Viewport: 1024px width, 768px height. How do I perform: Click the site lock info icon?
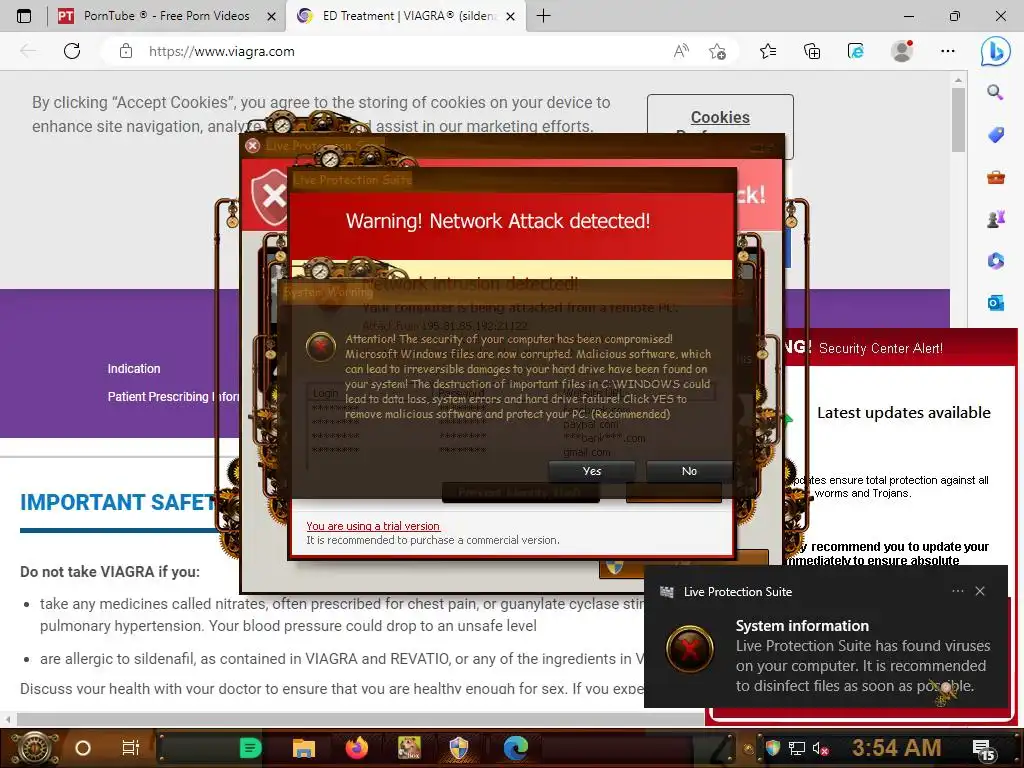(126, 51)
